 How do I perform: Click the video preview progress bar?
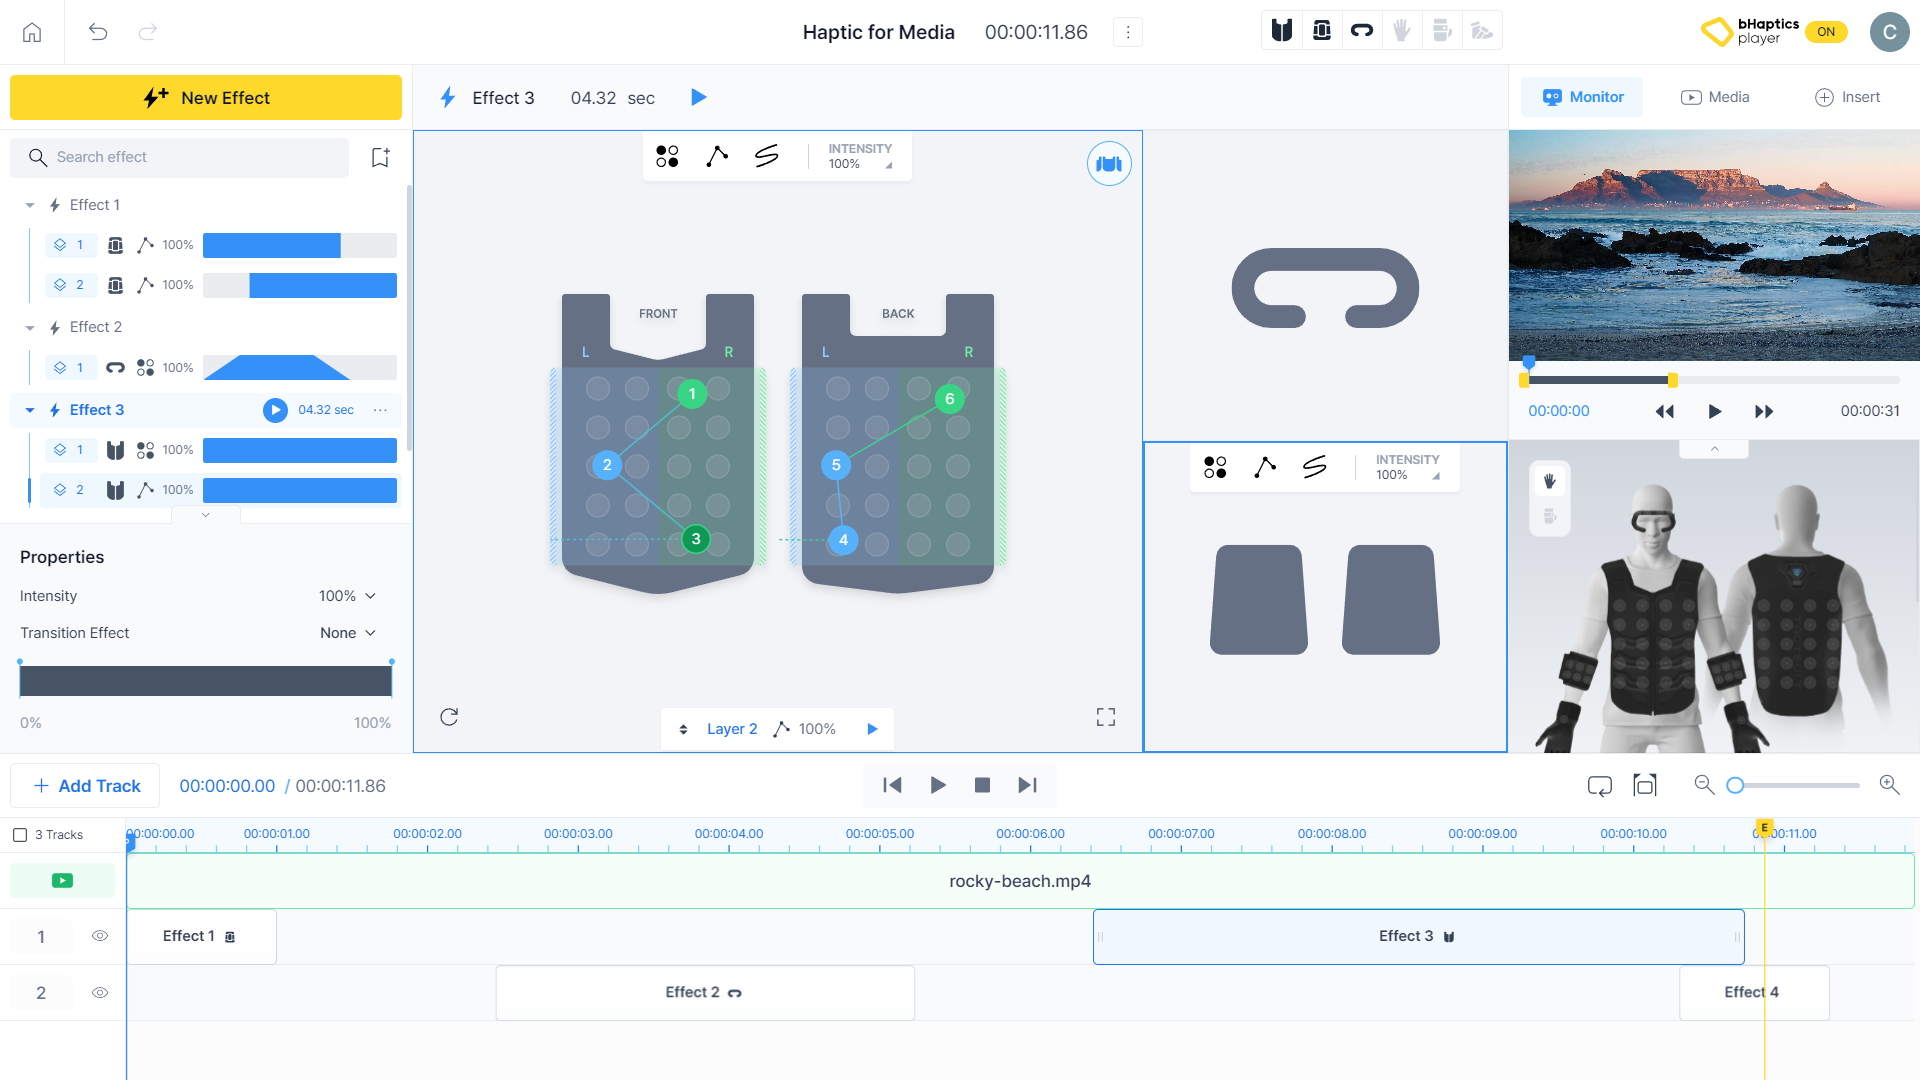tap(1710, 380)
